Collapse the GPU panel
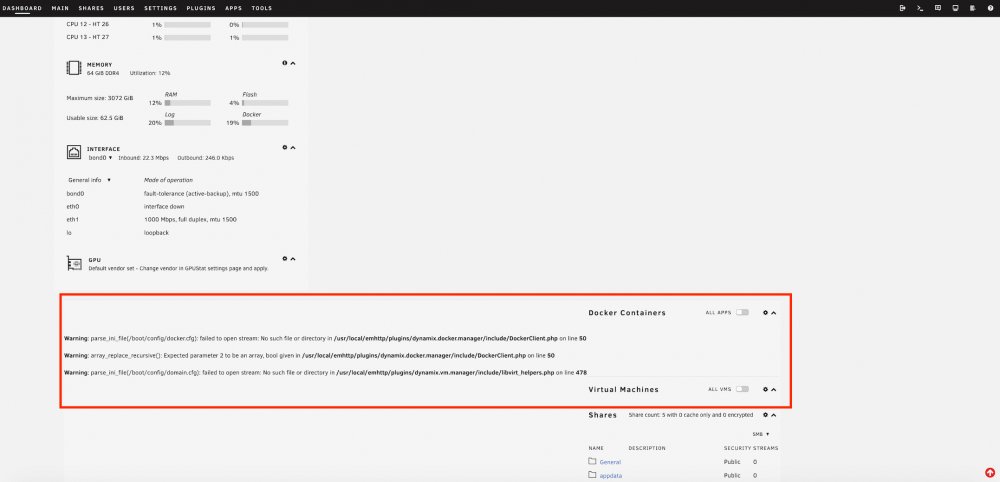The height and width of the screenshot is (482, 1000). point(293,259)
